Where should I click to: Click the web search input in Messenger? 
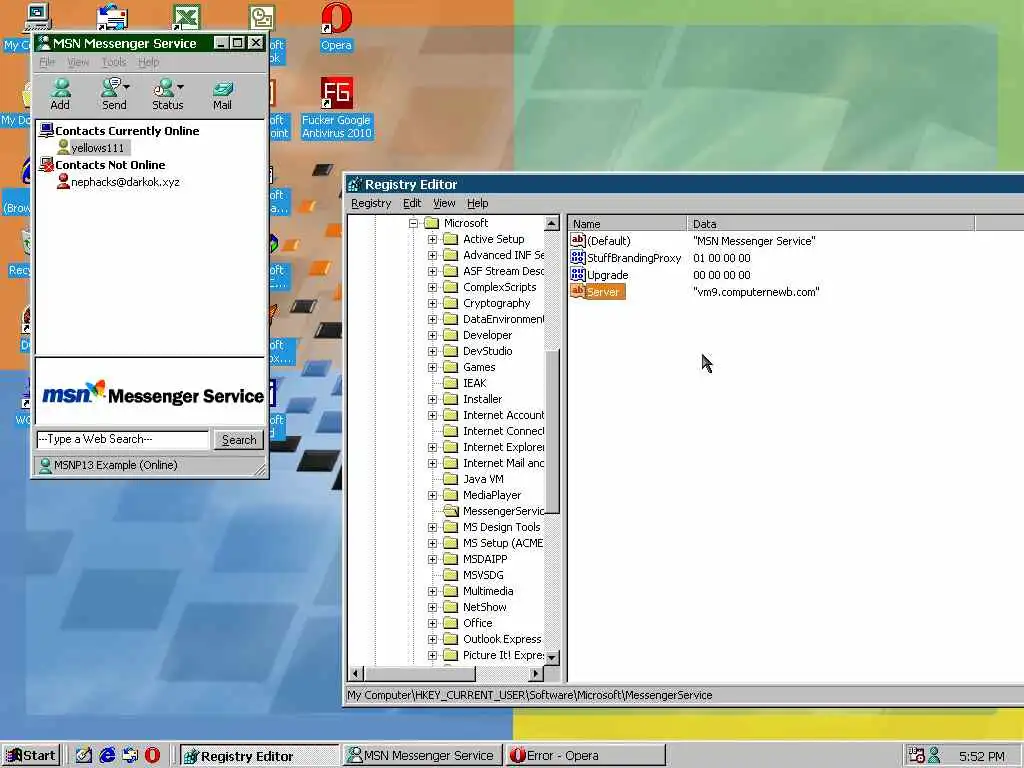coord(122,440)
